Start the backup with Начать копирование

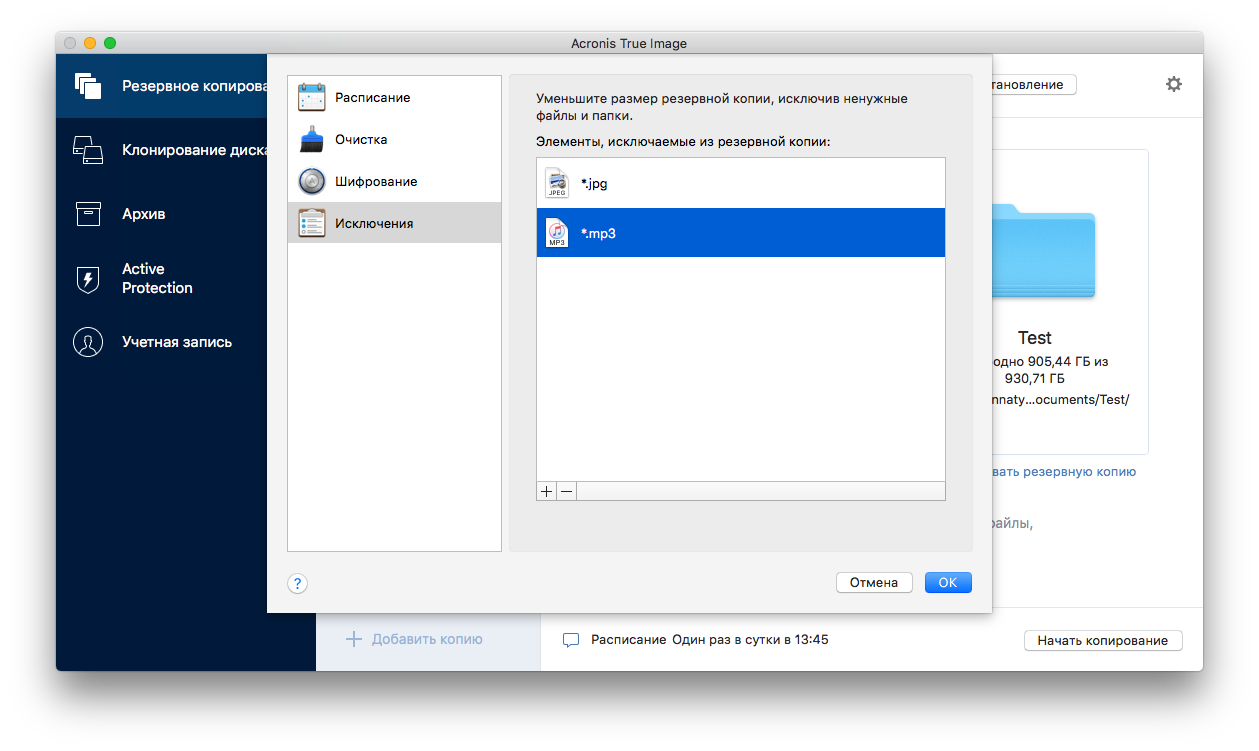1103,640
